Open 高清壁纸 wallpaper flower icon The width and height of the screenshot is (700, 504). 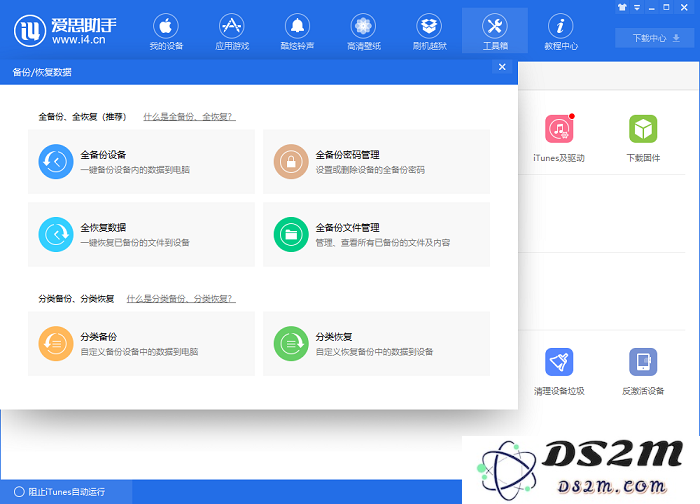tap(363, 26)
